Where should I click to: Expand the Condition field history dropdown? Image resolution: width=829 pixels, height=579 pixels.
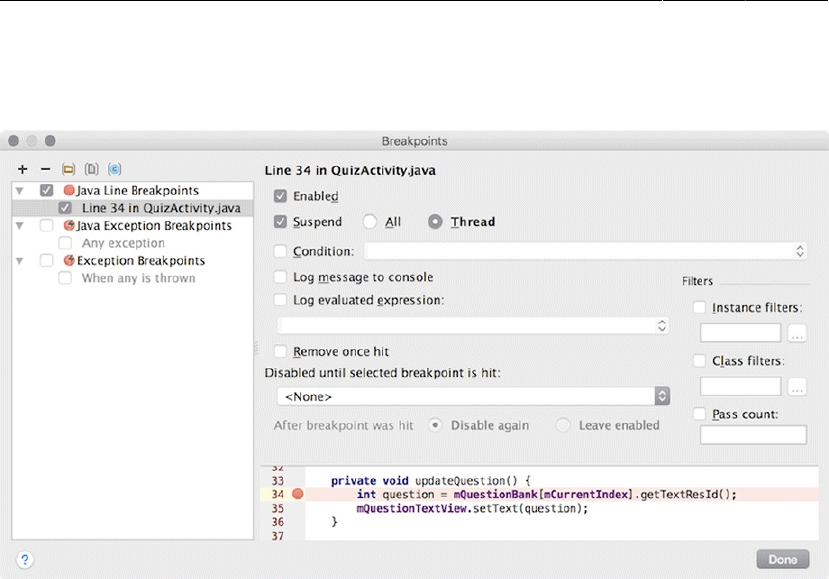pyautogui.click(x=800, y=252)
